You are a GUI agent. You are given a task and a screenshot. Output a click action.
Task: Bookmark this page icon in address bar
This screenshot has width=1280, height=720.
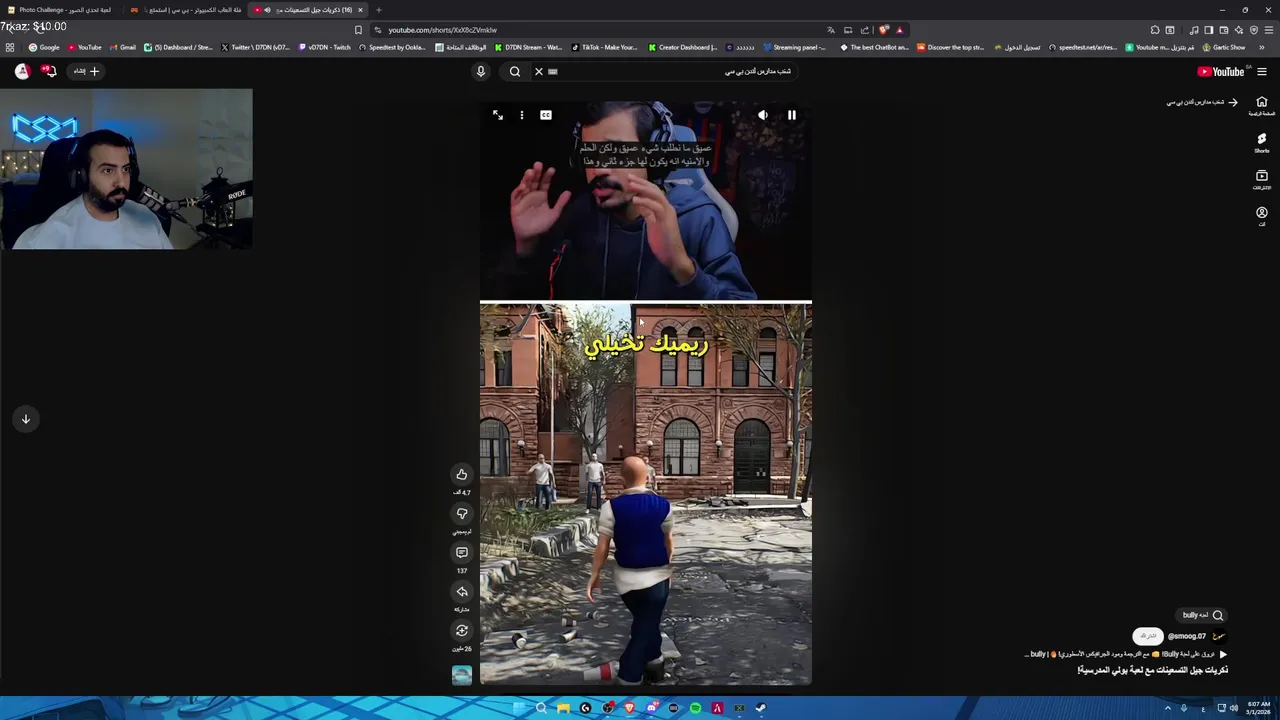[x=358, y=30]
